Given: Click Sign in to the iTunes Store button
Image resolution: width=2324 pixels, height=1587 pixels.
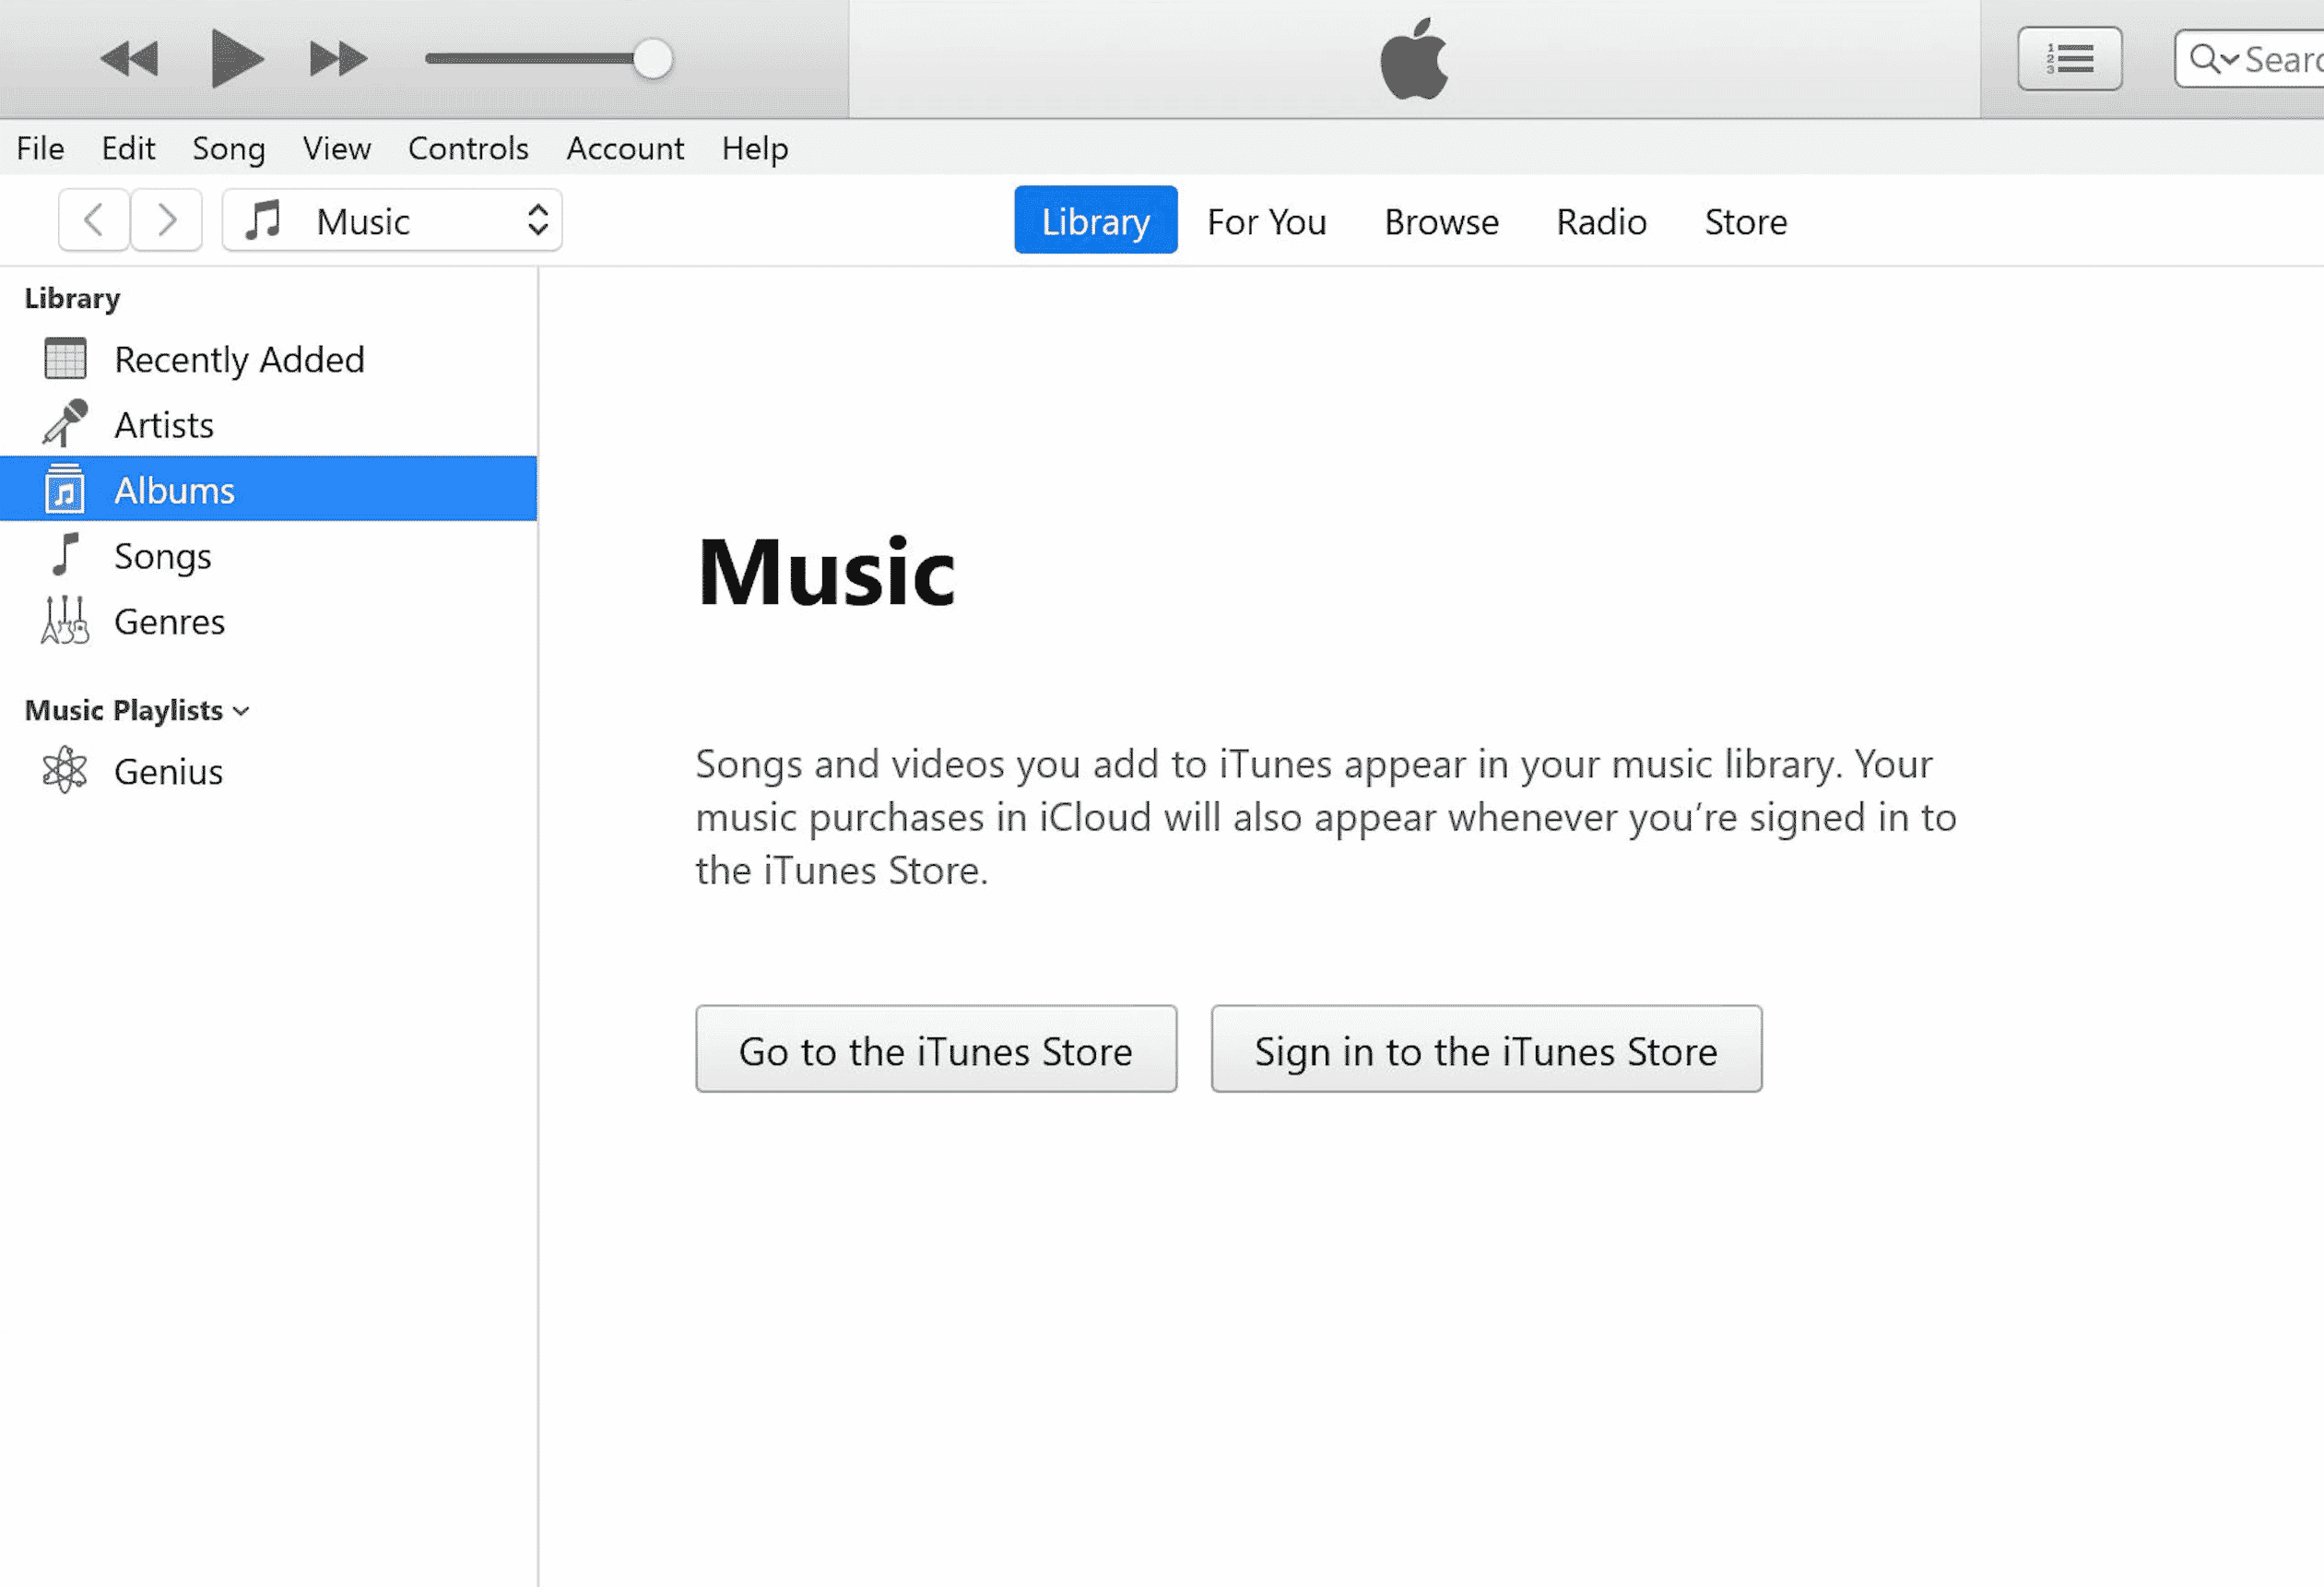Looking at the screenshot, I should coord(1485,1048).
